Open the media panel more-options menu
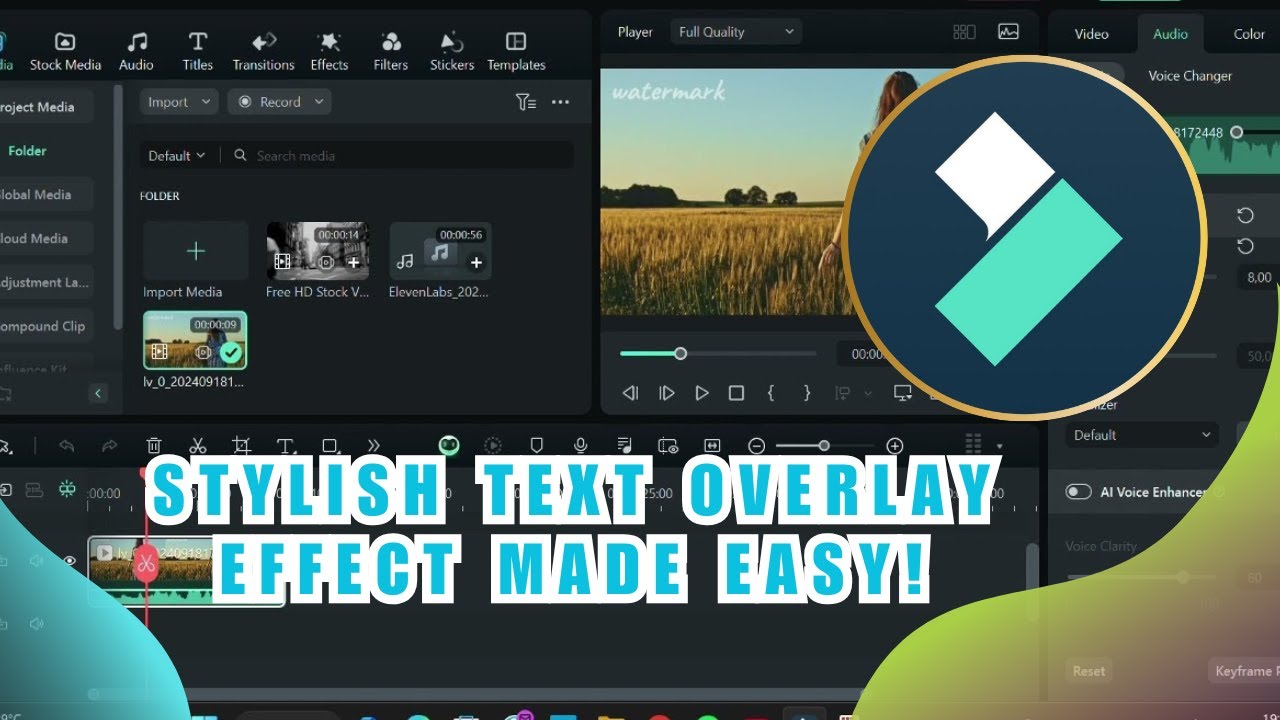The height and width of the screenshot is (720, 1280). (560, 102)
